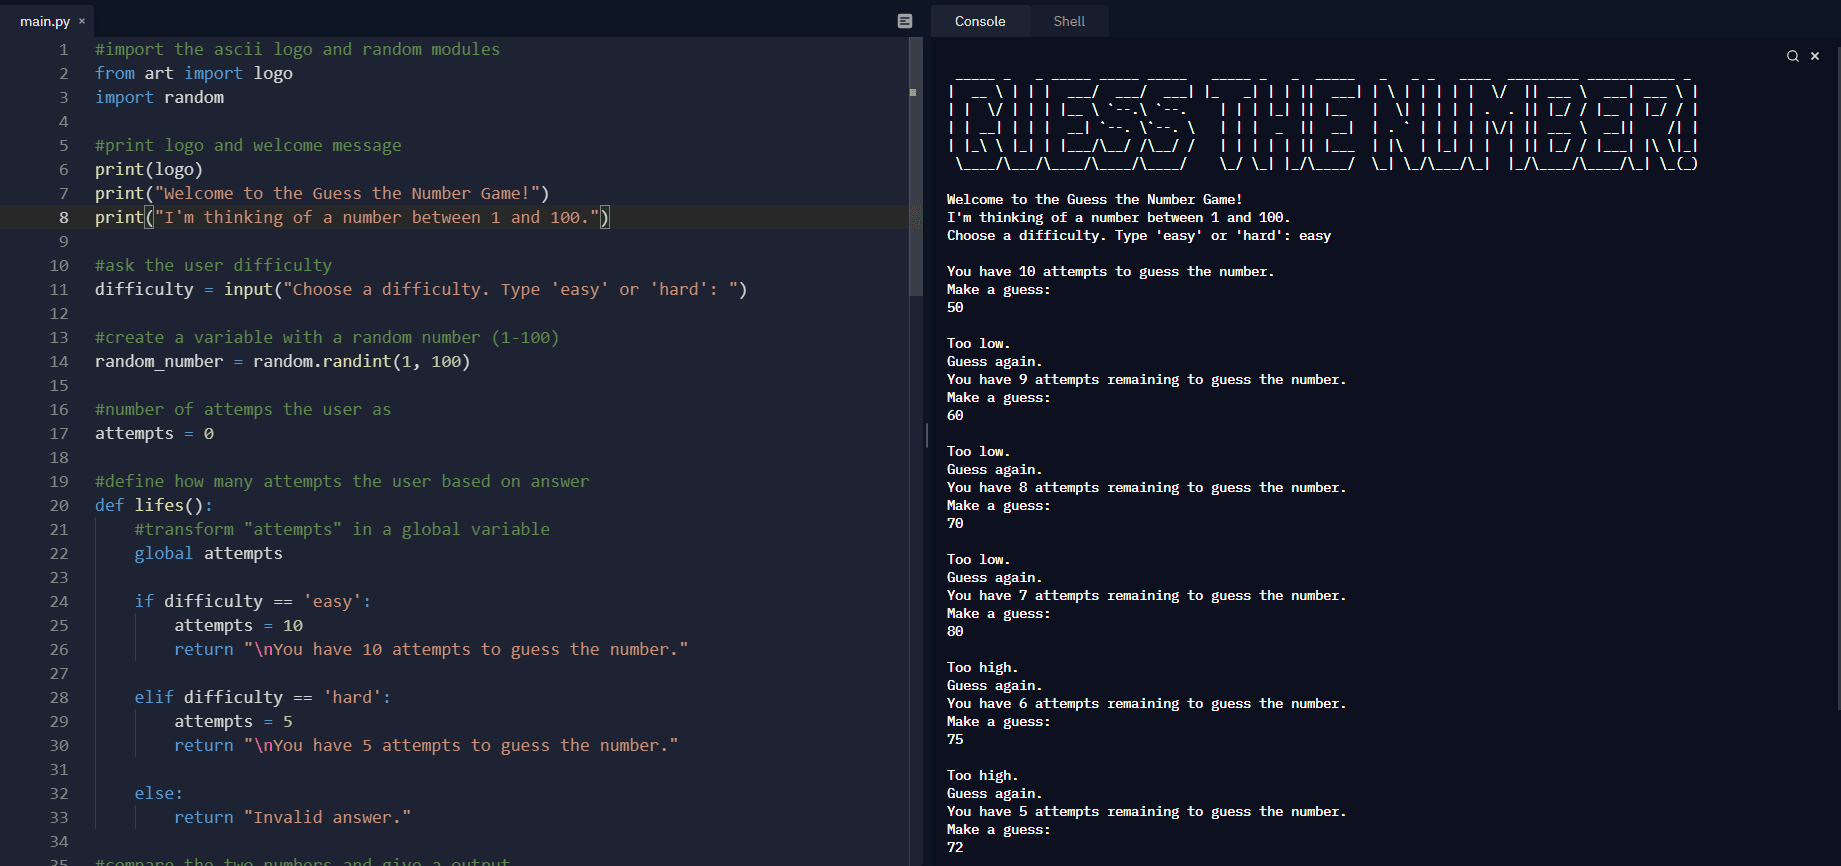Open the console search magnifier
Image resolution: width=1841 pixels, height=866 pixels.
tap(1793, 56)
